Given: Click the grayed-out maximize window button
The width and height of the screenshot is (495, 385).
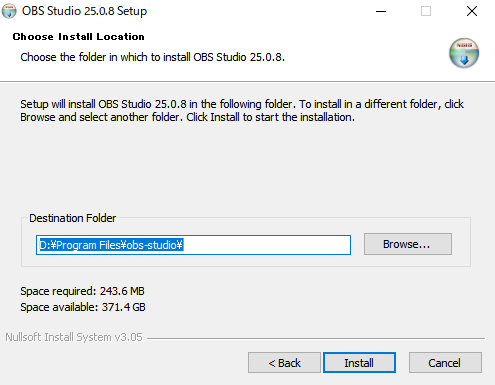Looking at the screenshot, I should click(426, 11).
